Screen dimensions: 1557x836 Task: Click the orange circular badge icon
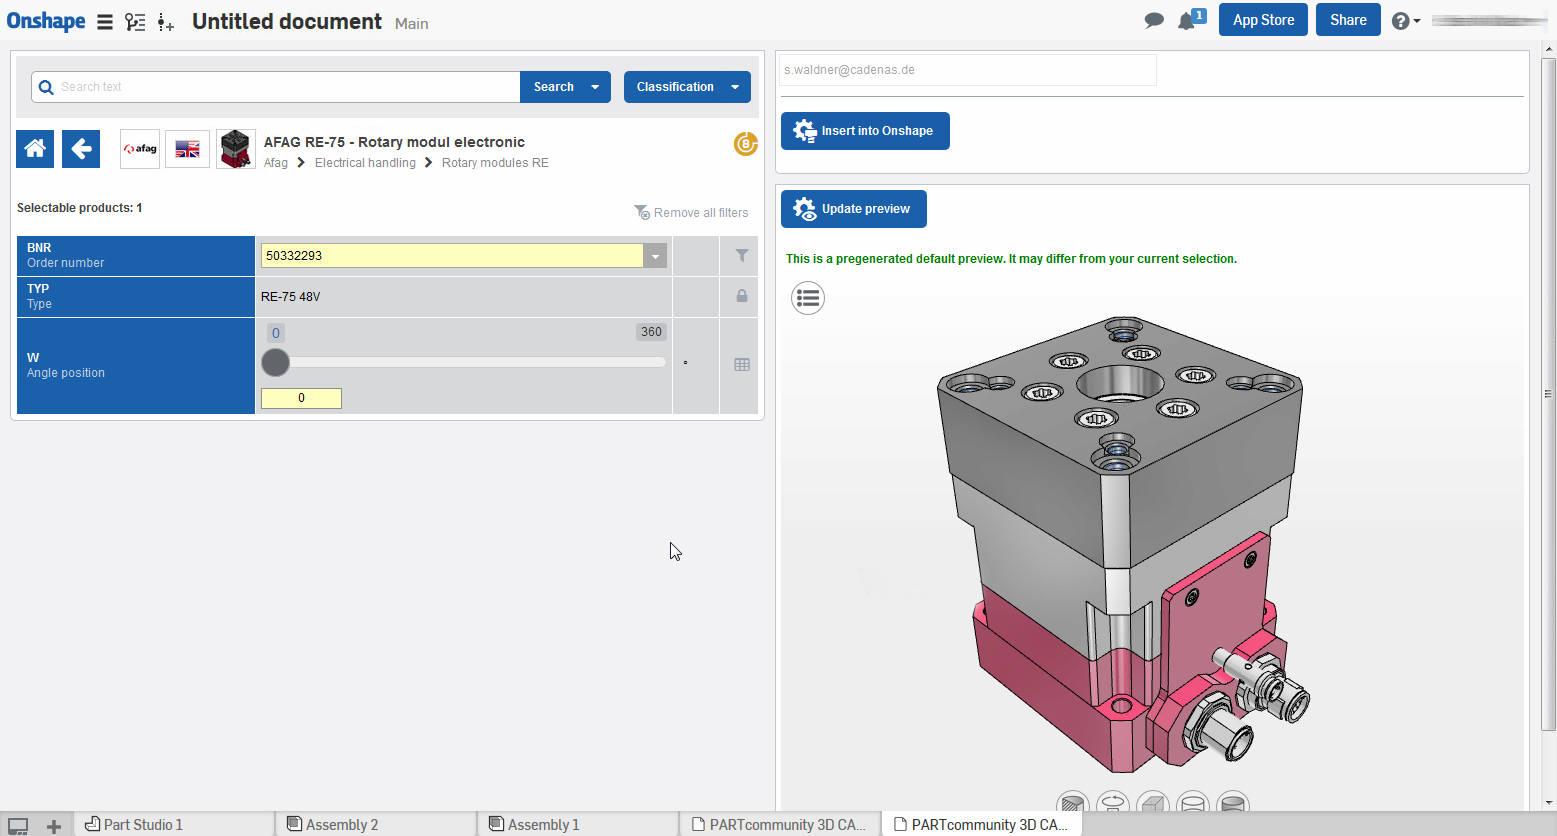745,144
